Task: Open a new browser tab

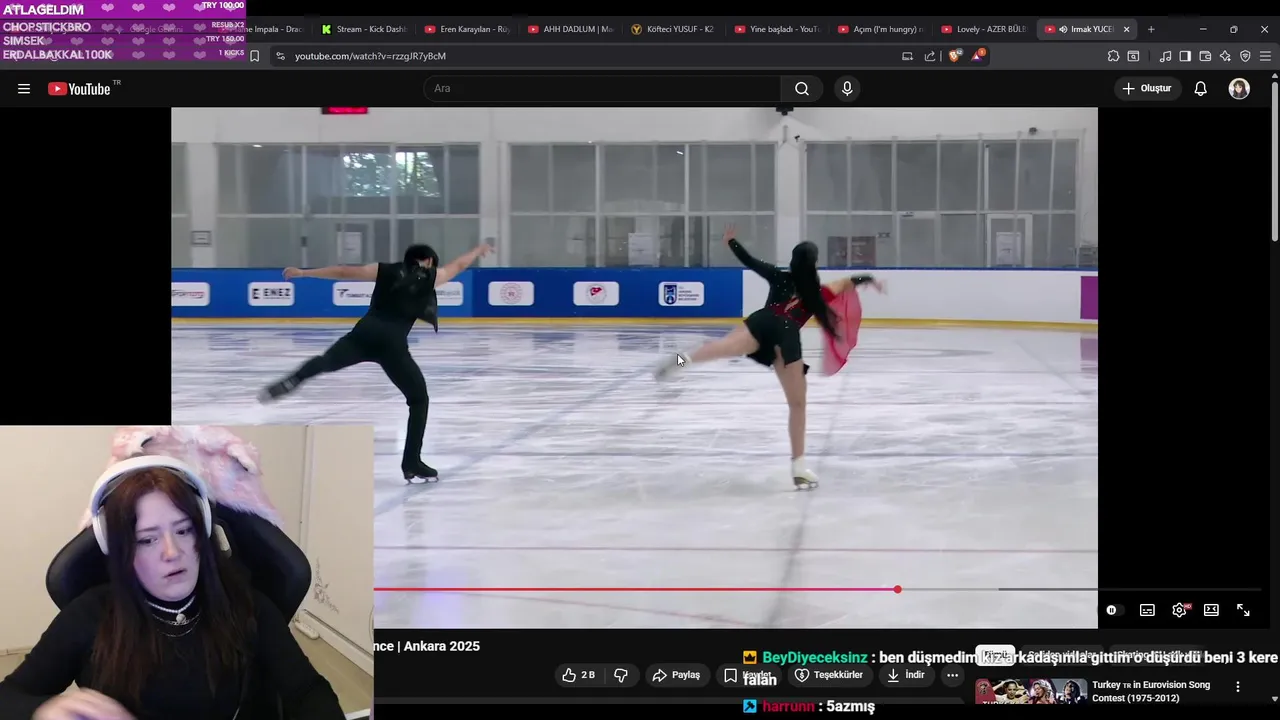Action: (1151, 29)
